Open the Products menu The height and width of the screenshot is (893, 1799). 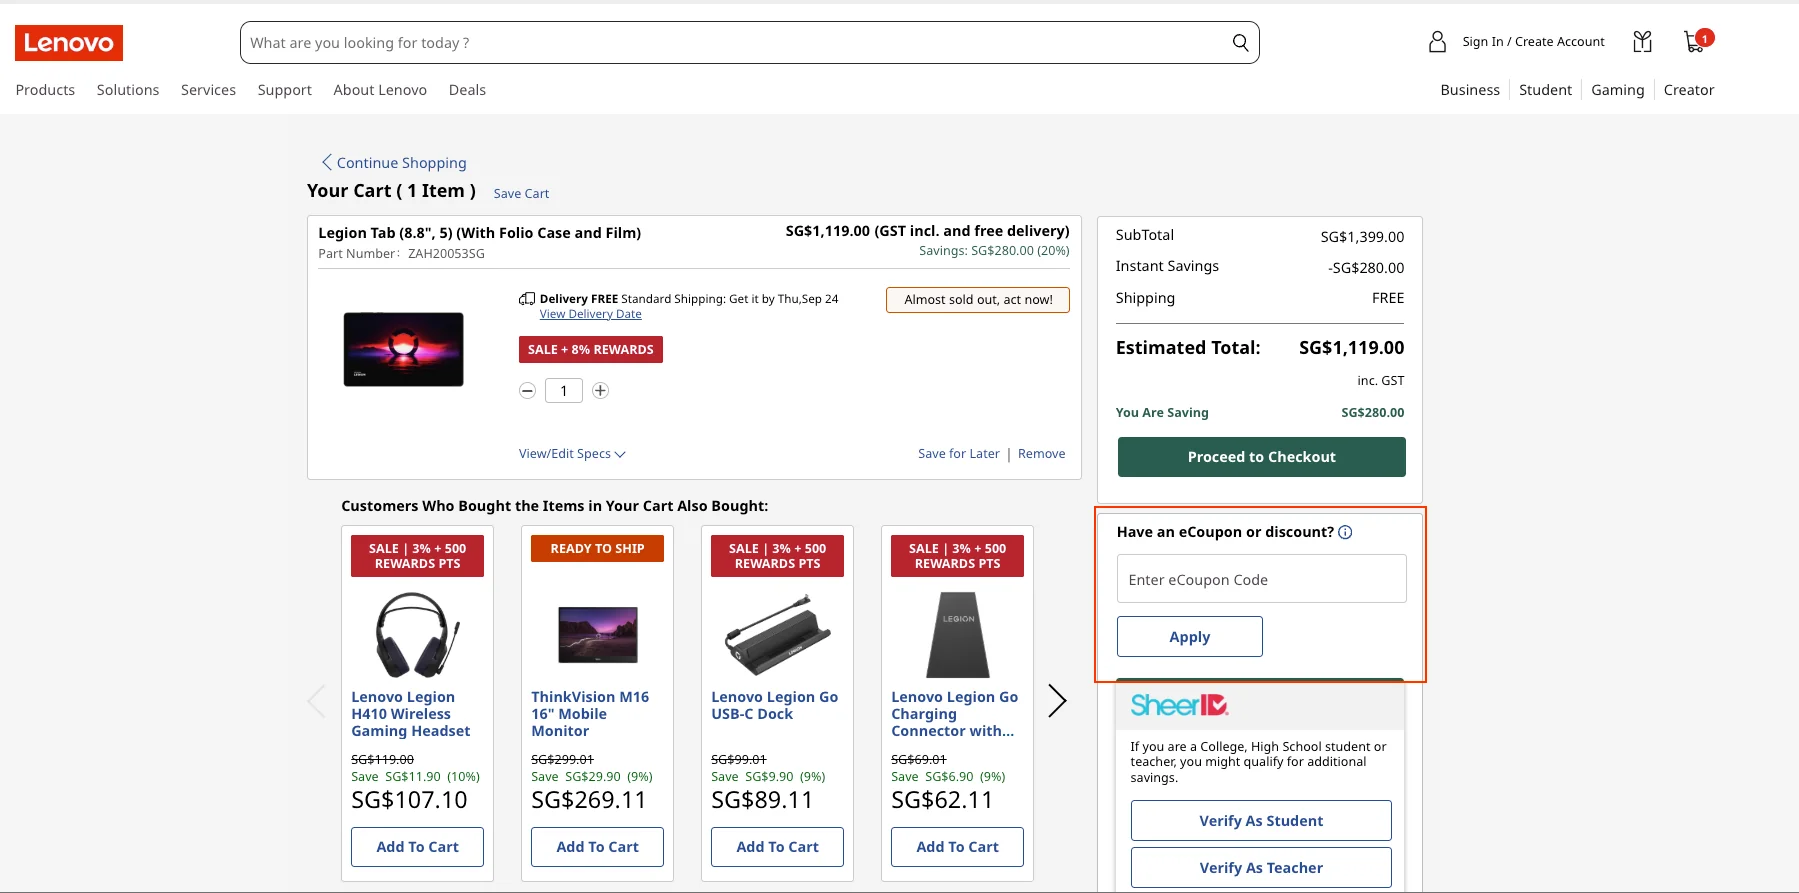(x=45, y=90)
